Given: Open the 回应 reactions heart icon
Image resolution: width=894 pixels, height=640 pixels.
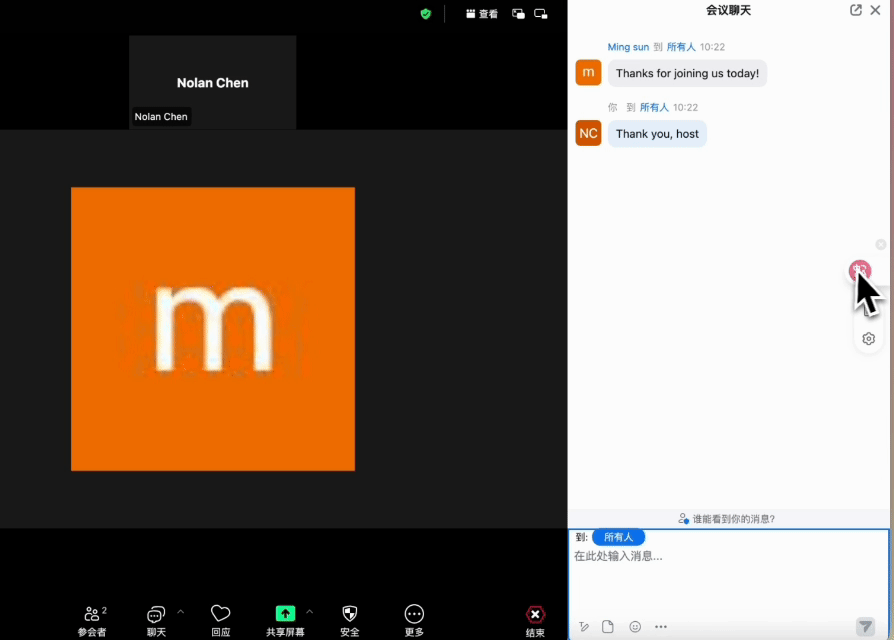Looking at the screenshot, I should click(x=221, y=620).
